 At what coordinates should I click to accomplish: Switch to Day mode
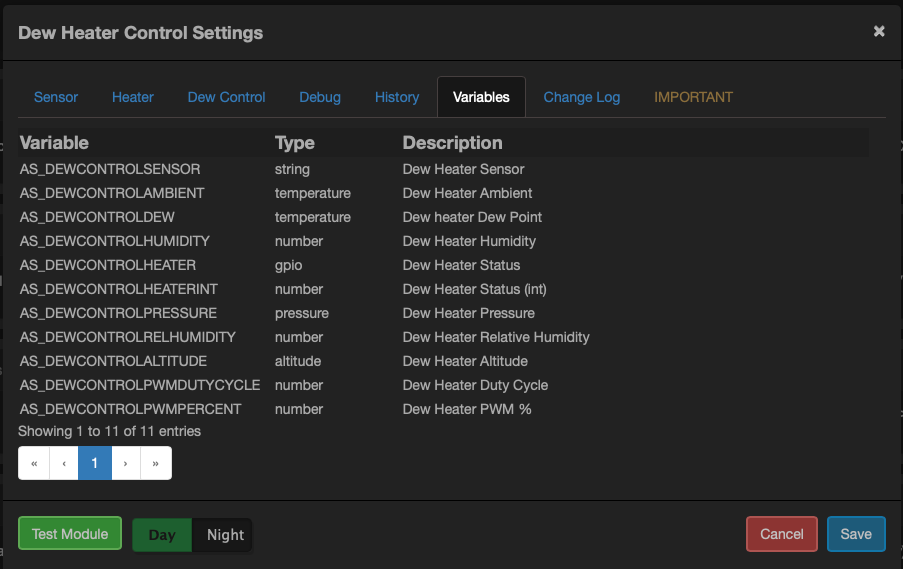(x=162, y=534)
